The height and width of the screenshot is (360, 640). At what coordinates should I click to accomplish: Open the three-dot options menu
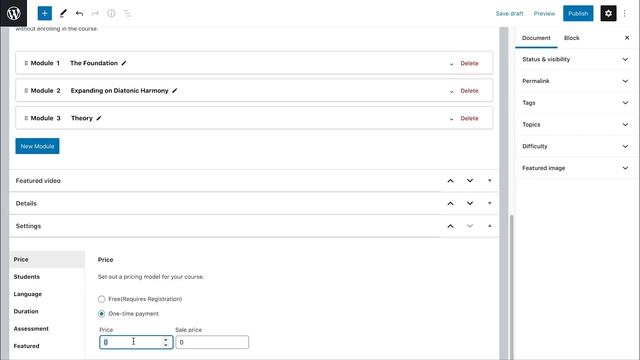coord(624,13)
